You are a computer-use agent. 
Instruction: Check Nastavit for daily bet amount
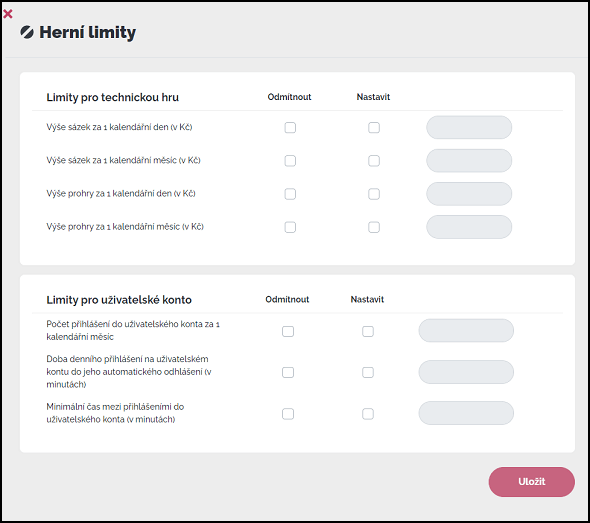pos(374,128)
